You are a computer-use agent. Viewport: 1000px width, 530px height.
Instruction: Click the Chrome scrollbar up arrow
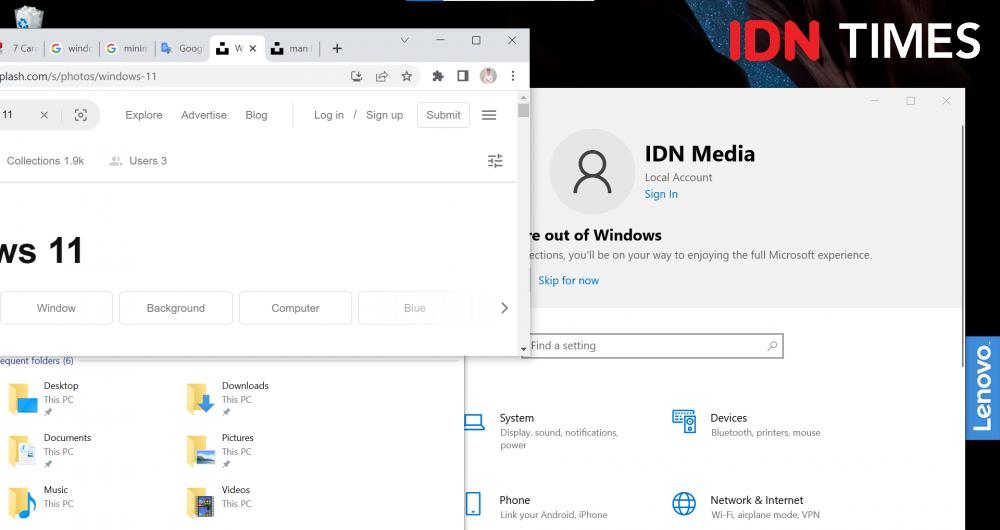tap(524, 98)
